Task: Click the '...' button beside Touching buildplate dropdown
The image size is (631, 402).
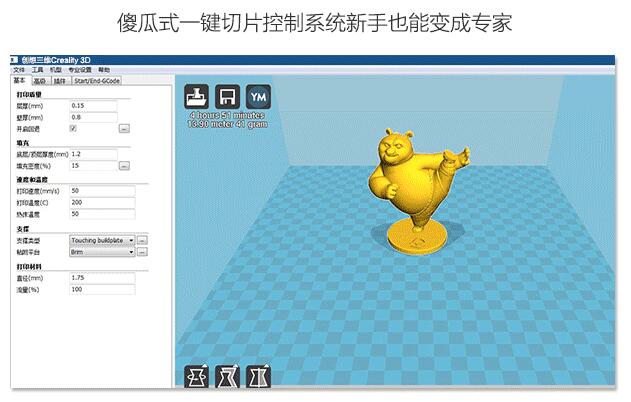Action: click(x=142, y=240)
